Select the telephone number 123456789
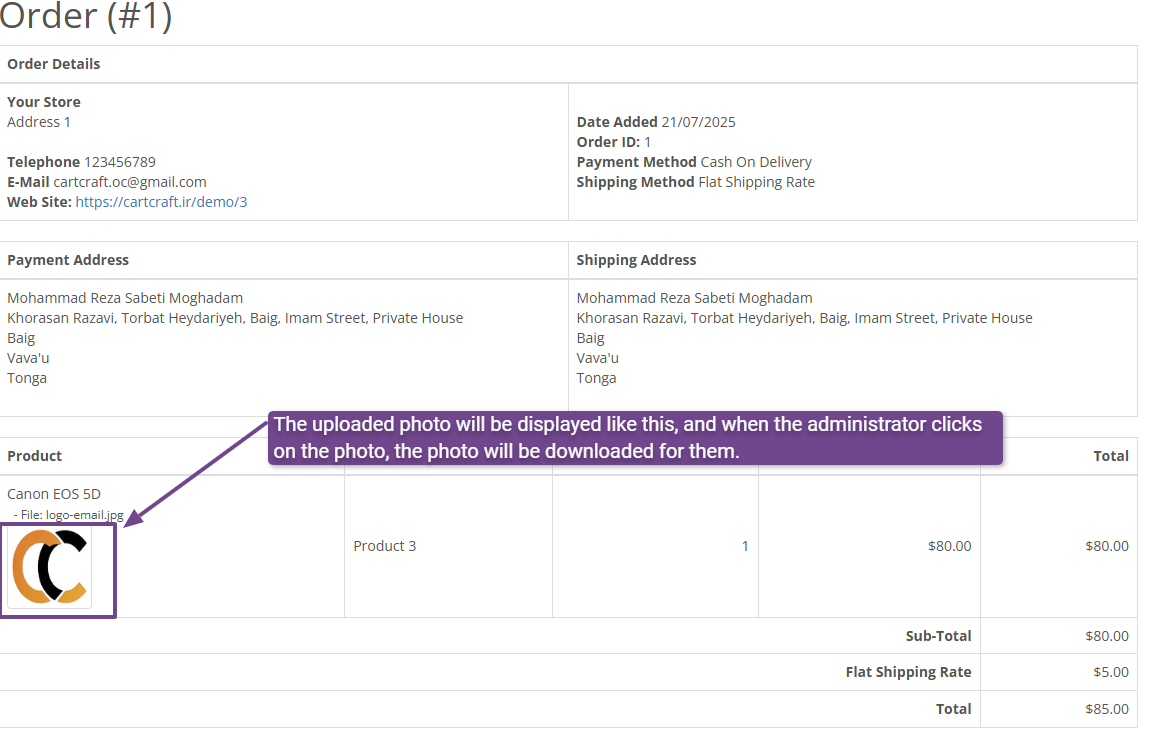The height and width of the screenshot is (747, 1159). [120, 162]
